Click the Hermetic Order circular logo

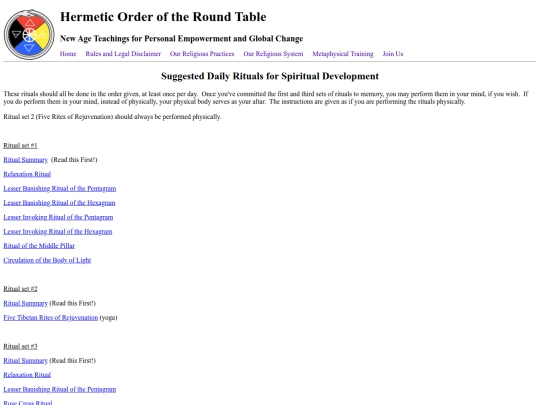tap(29, 34)
